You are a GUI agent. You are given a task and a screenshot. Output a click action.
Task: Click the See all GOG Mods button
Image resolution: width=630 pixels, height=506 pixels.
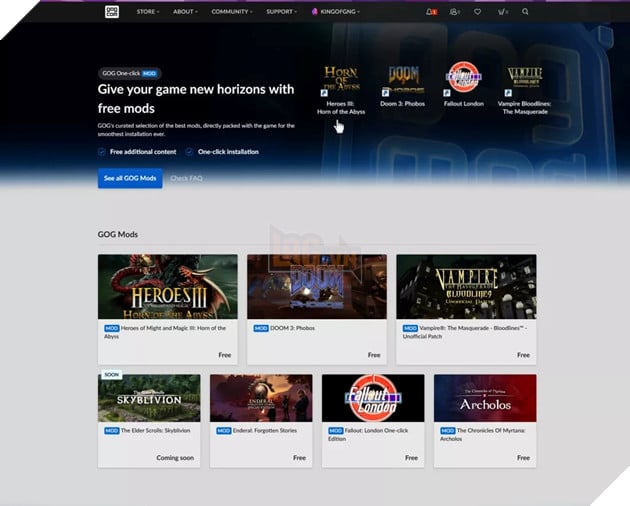click(x=130, y=178)
